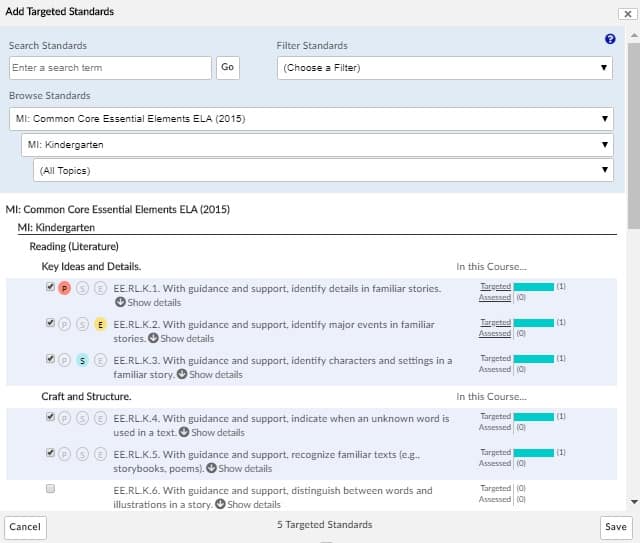Click the P priority icon for EE.RL.K.1
The width and height of the screenshot is (640, 543).
coord(64,288)
